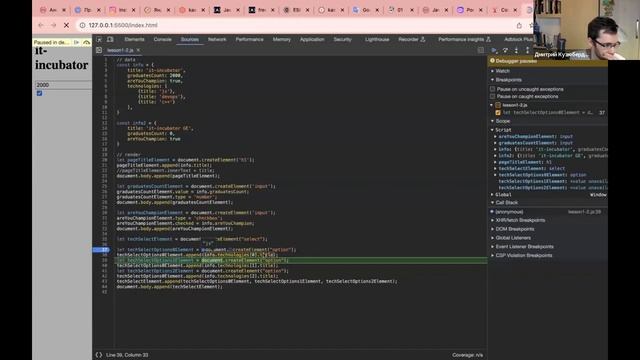Pretty print the source with braces icon
640x360 pixels.
click(x=99, y=355)
